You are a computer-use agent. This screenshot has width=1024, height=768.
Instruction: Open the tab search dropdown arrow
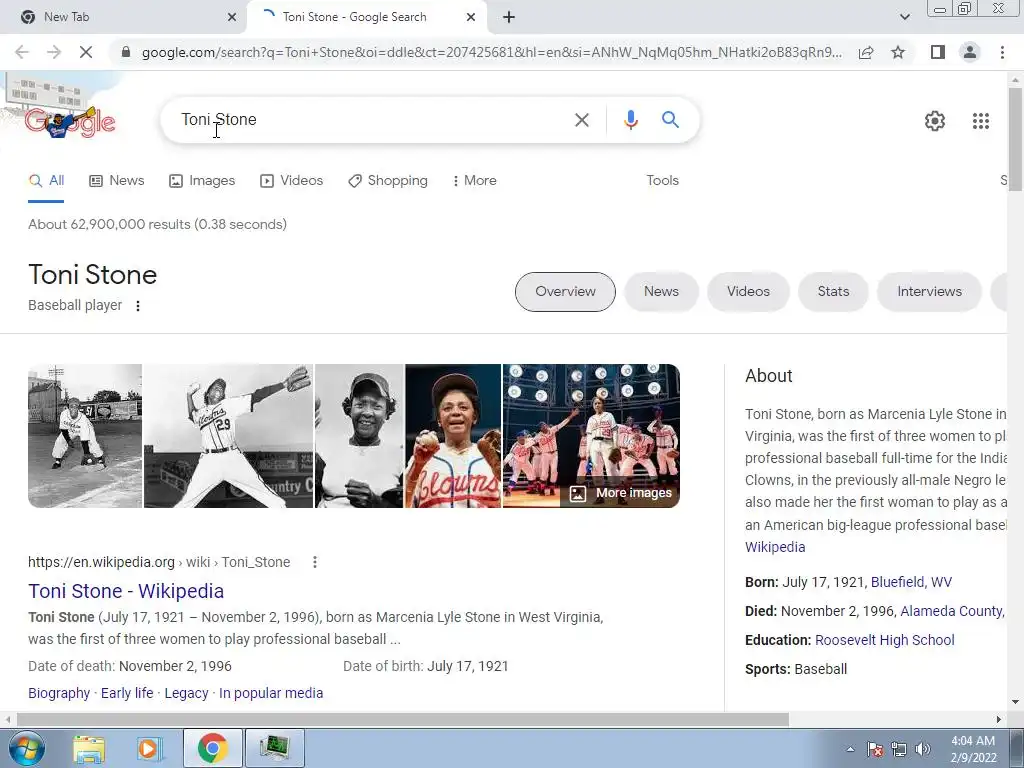click(904, 17)
